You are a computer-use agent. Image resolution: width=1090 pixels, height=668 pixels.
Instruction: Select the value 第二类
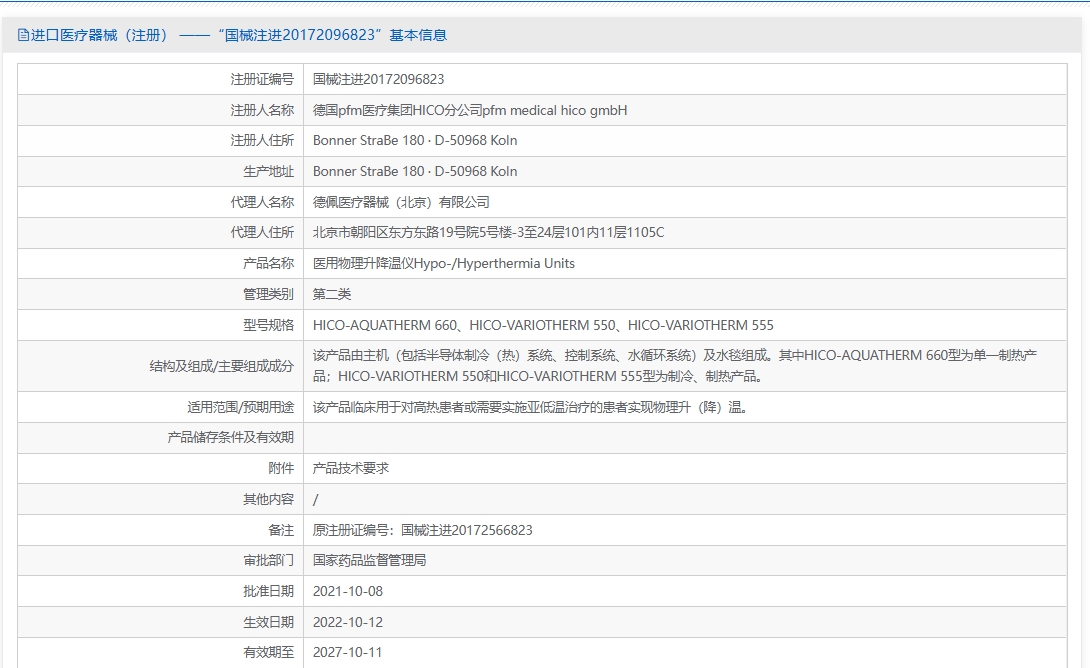pos(332,294)
